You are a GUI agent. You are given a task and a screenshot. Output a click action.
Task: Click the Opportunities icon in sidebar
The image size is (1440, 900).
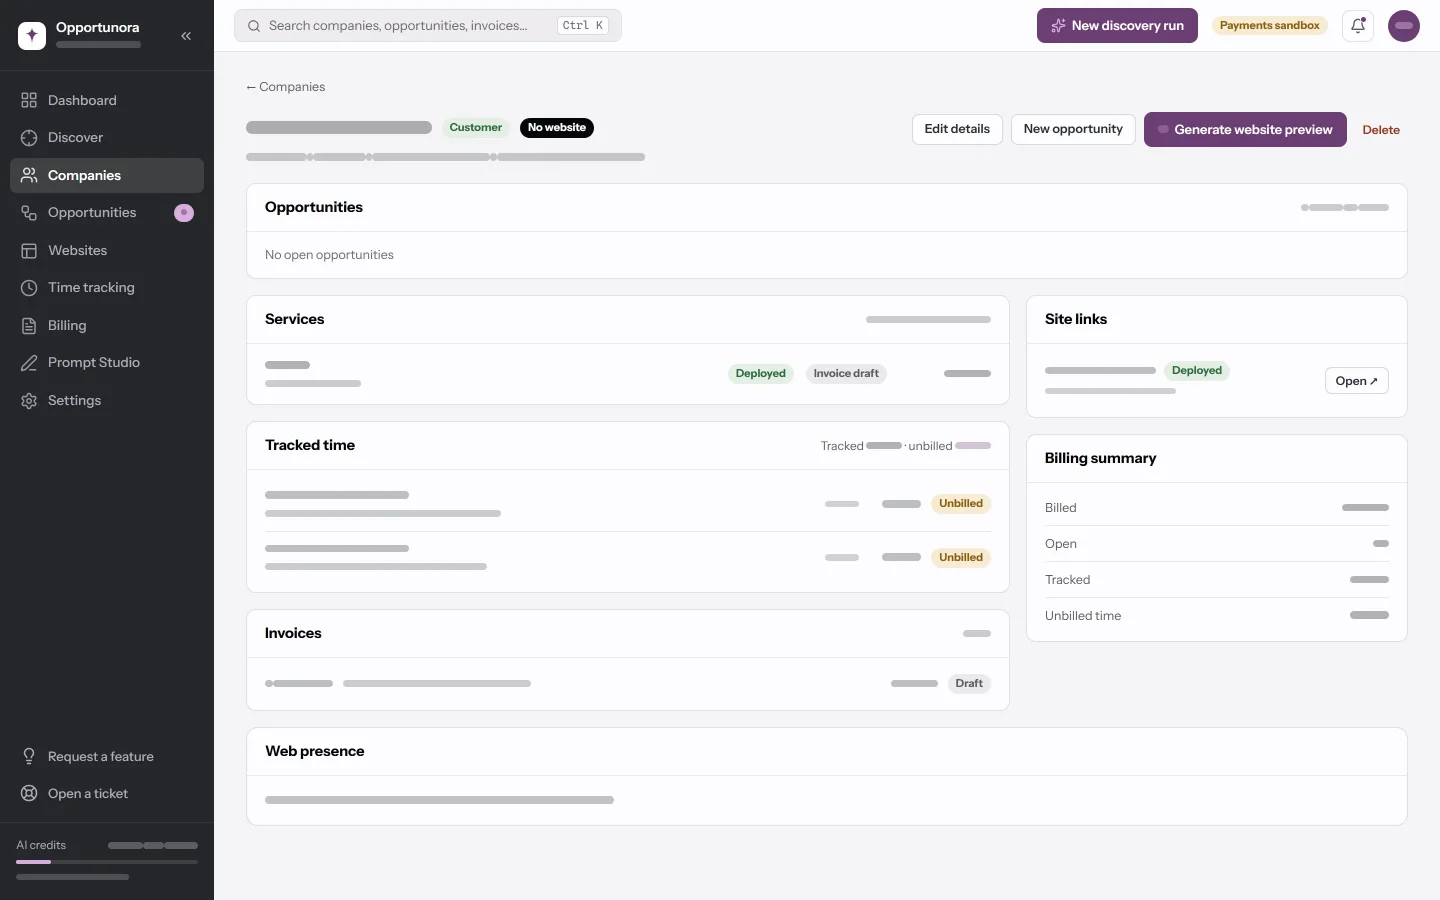point(29,213)
